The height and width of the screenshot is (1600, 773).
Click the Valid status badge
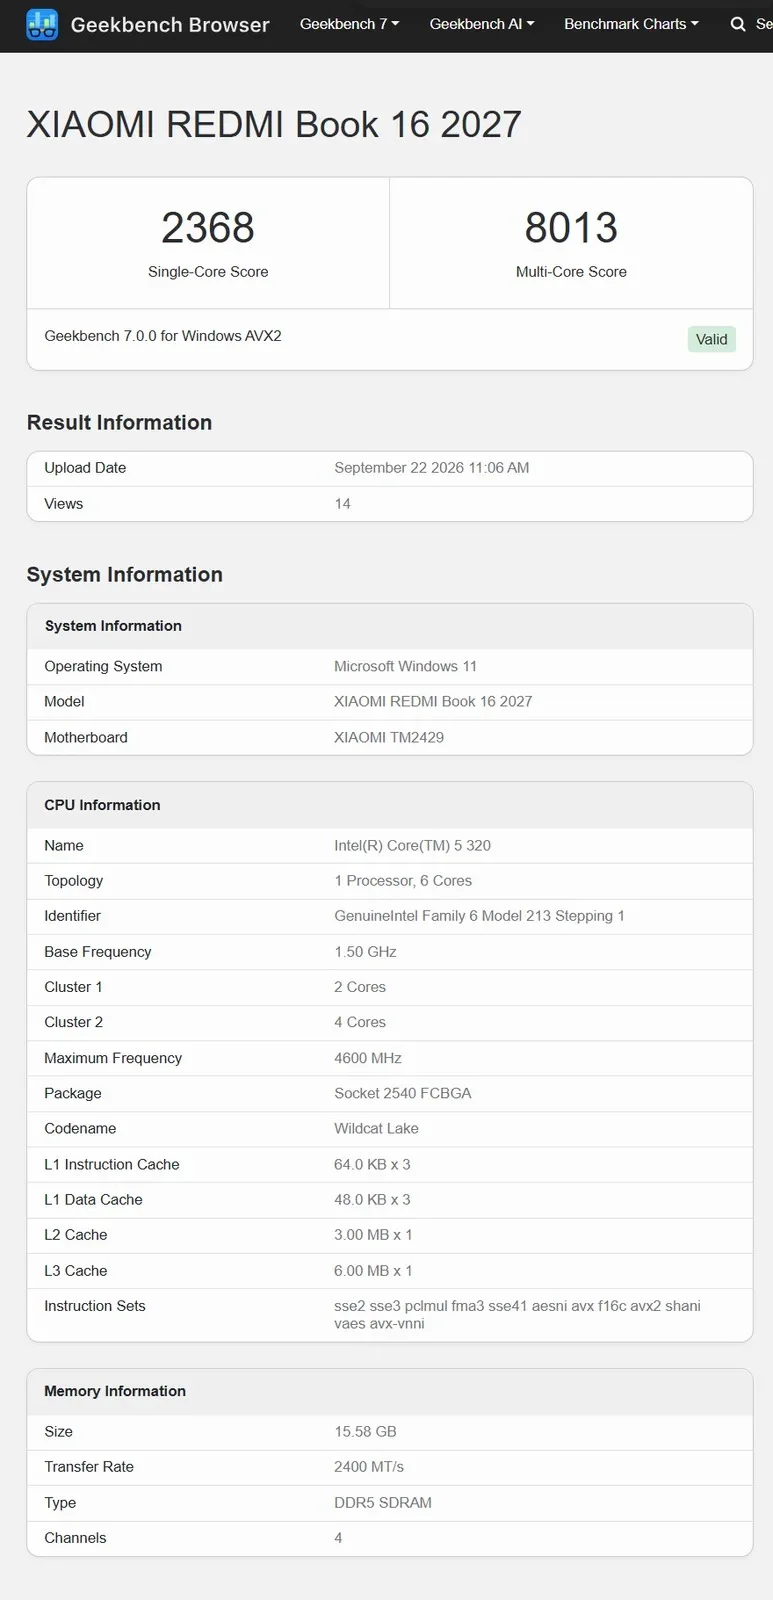[711, 339]
